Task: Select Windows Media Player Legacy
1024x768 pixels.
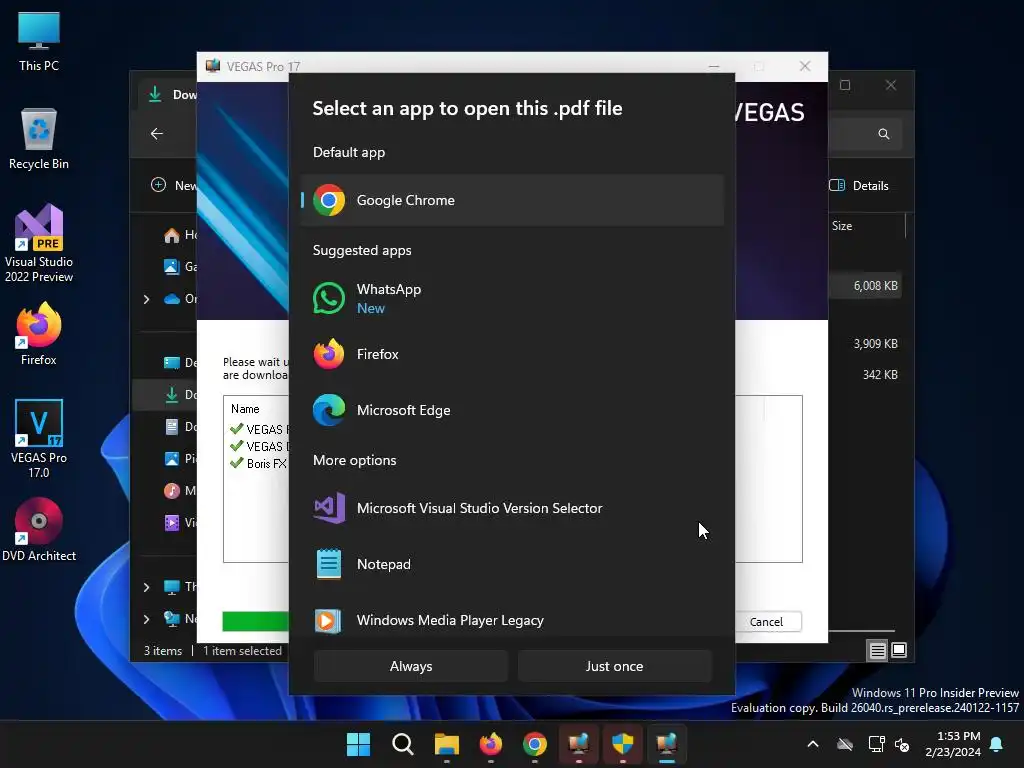Action: pyautogui.click(x=512, y=620)
